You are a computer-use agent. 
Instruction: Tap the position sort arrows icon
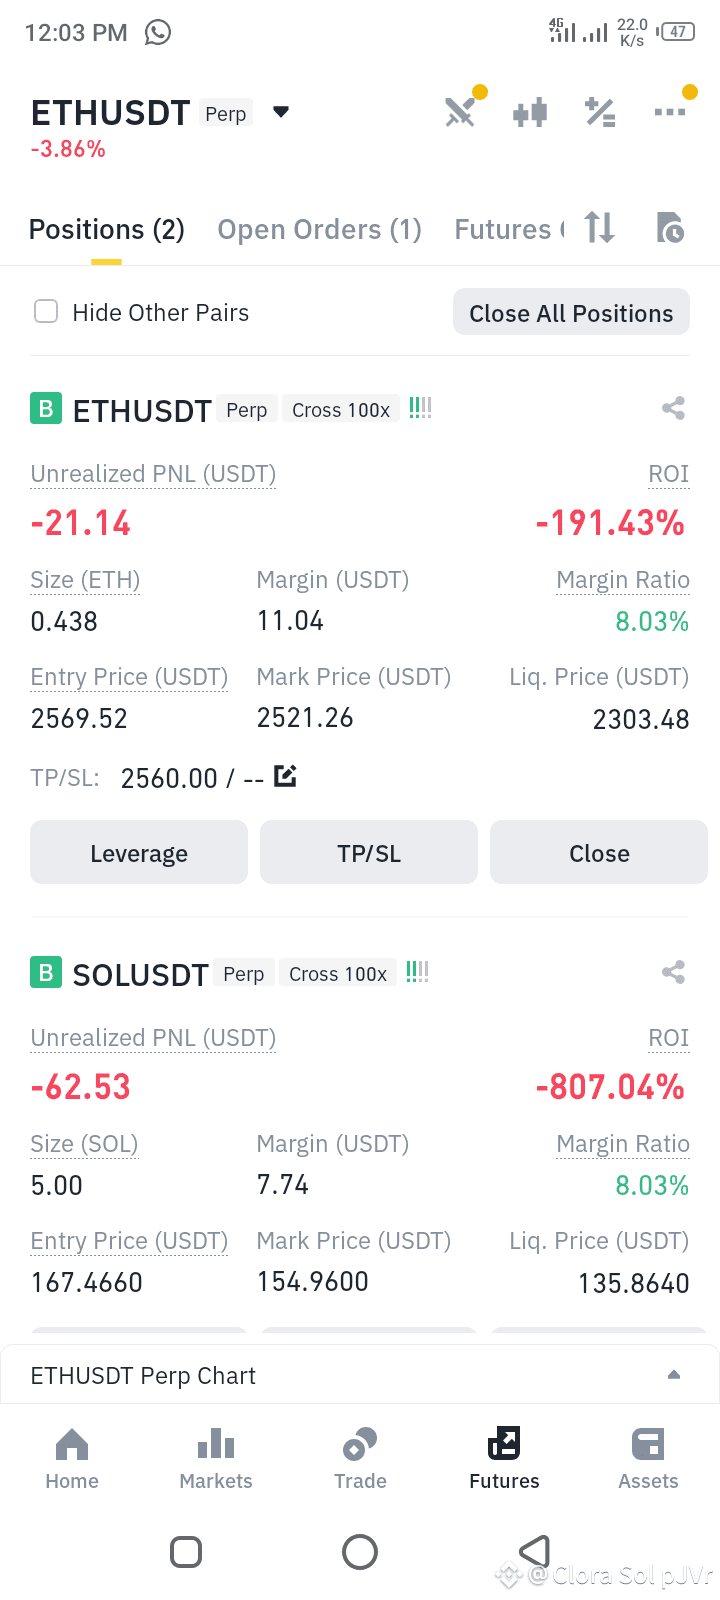click(600, 228)
